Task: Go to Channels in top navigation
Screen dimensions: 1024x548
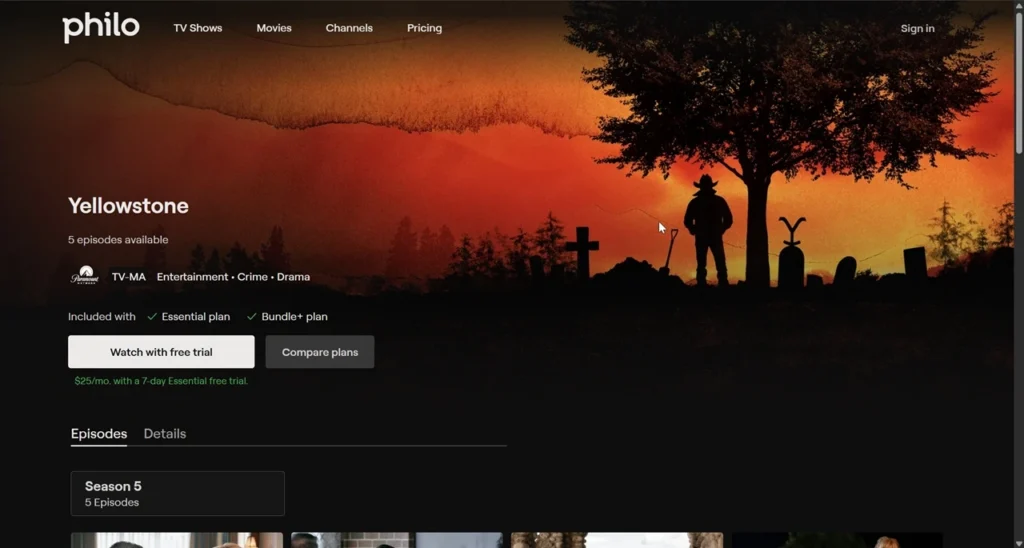Action: (x=349, y=28)
